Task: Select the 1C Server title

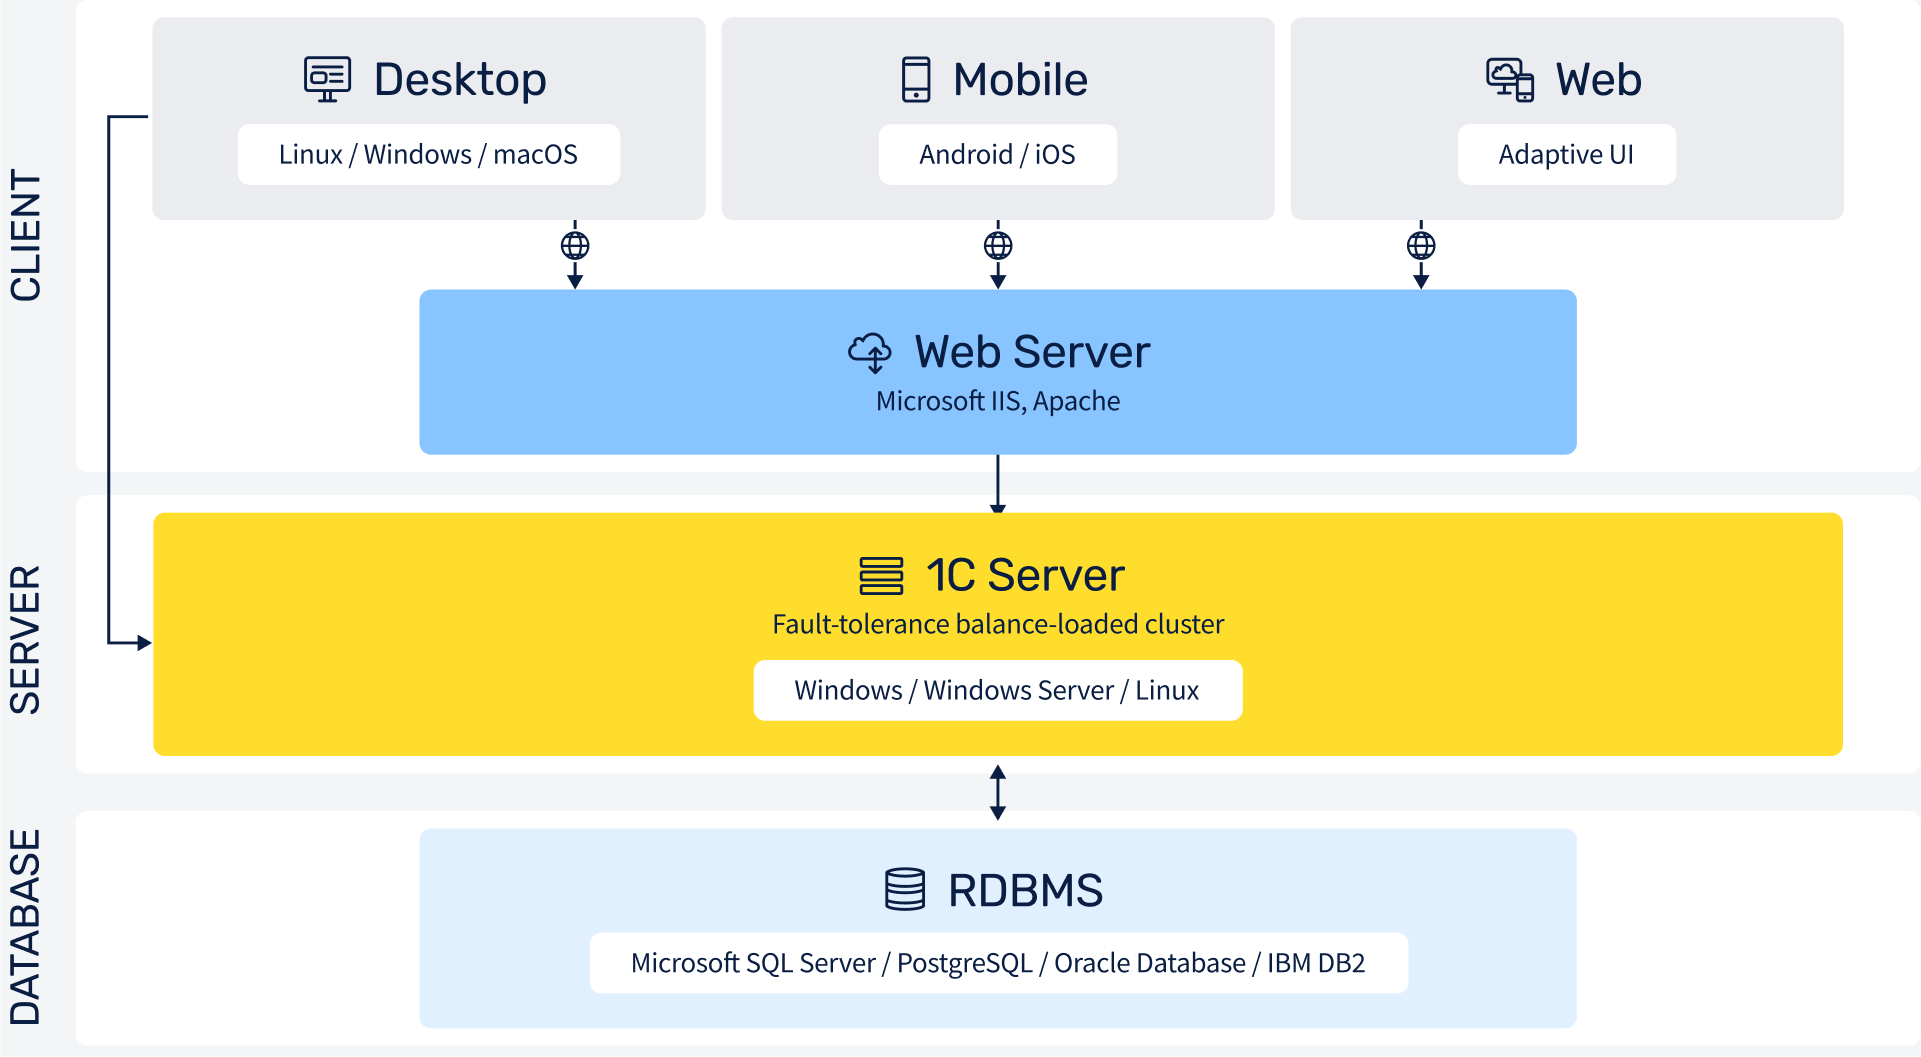Action: (1026, 575)
